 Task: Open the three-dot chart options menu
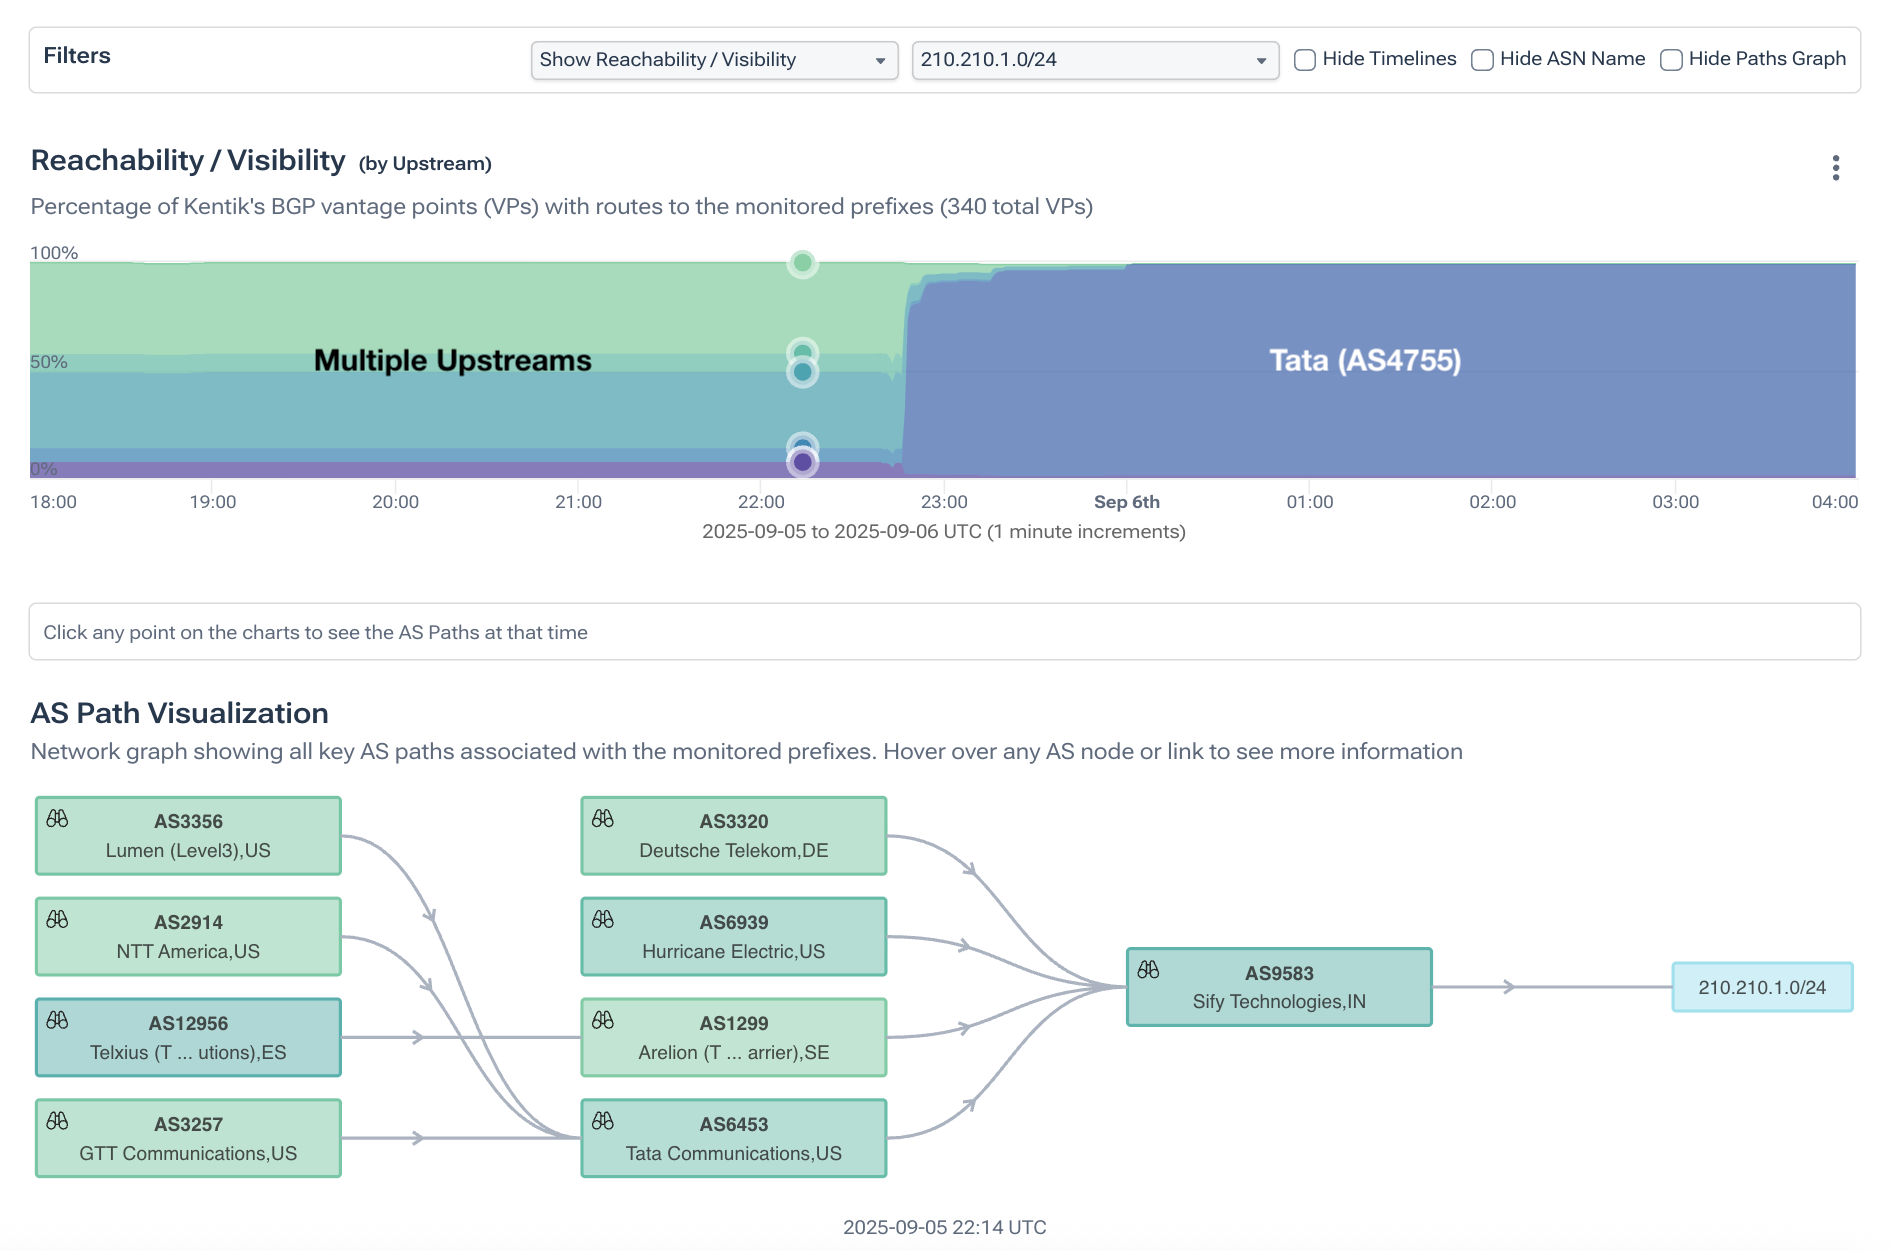[x=1835, y=168]
